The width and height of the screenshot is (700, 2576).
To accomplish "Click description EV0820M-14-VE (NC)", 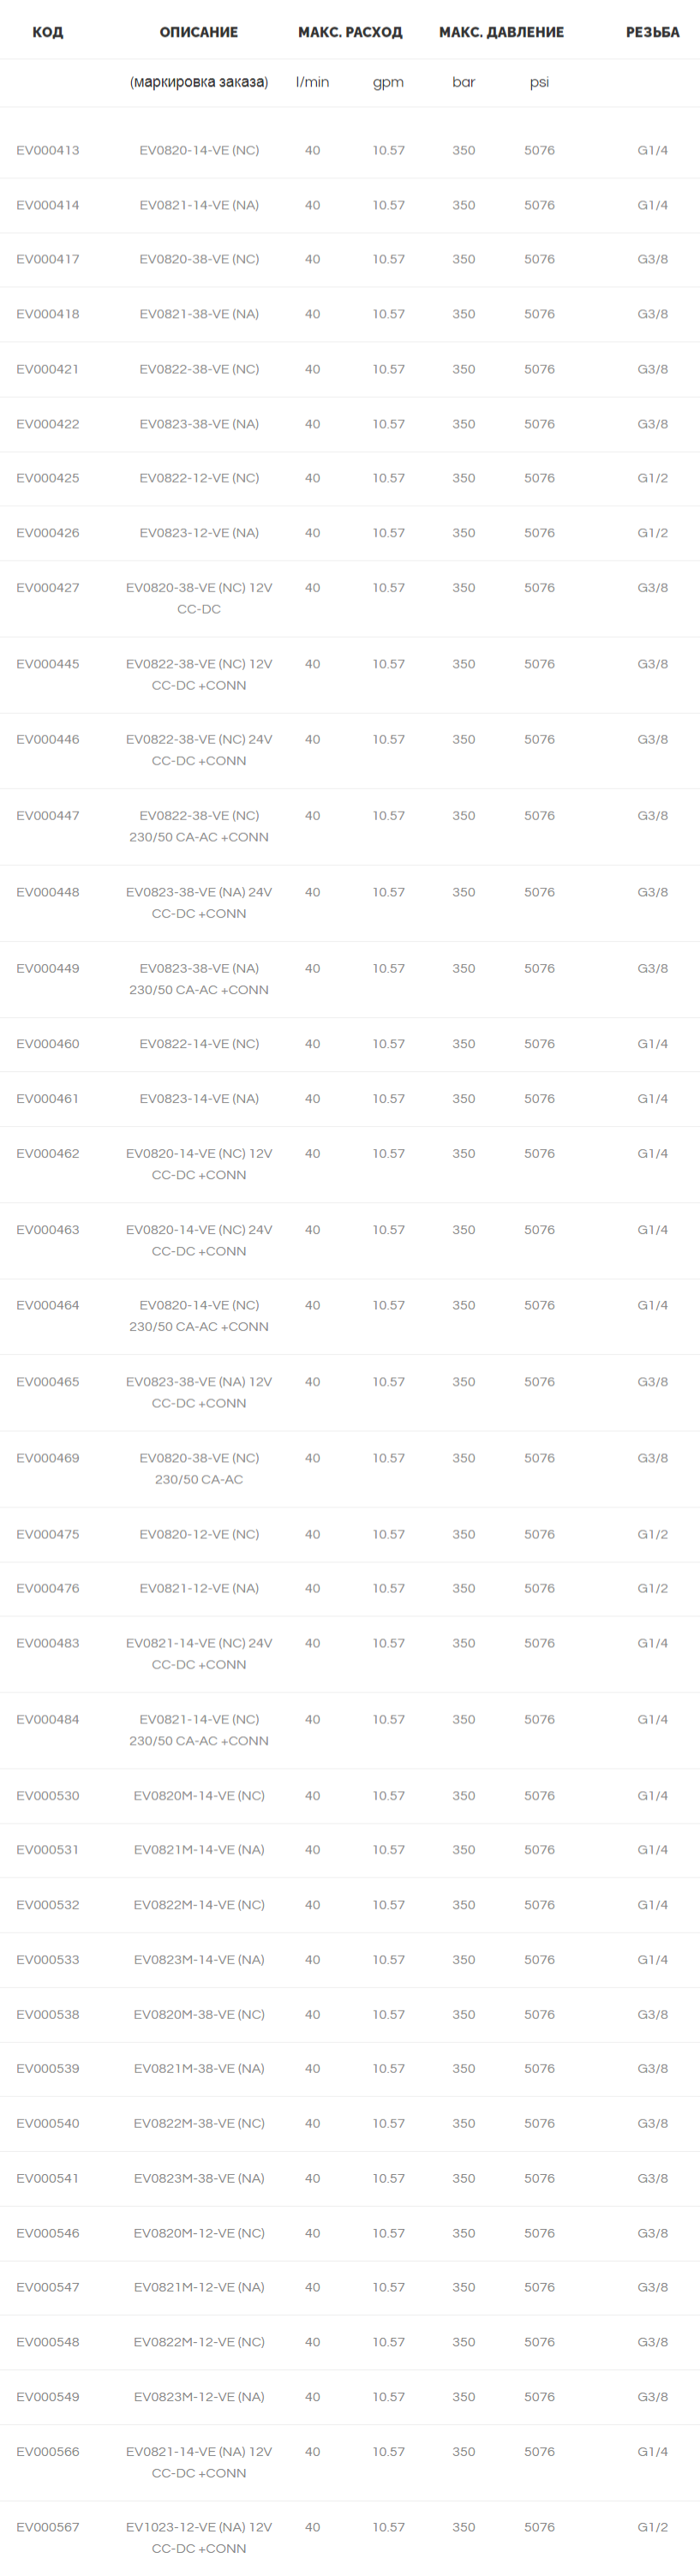I will point(199,1796).
